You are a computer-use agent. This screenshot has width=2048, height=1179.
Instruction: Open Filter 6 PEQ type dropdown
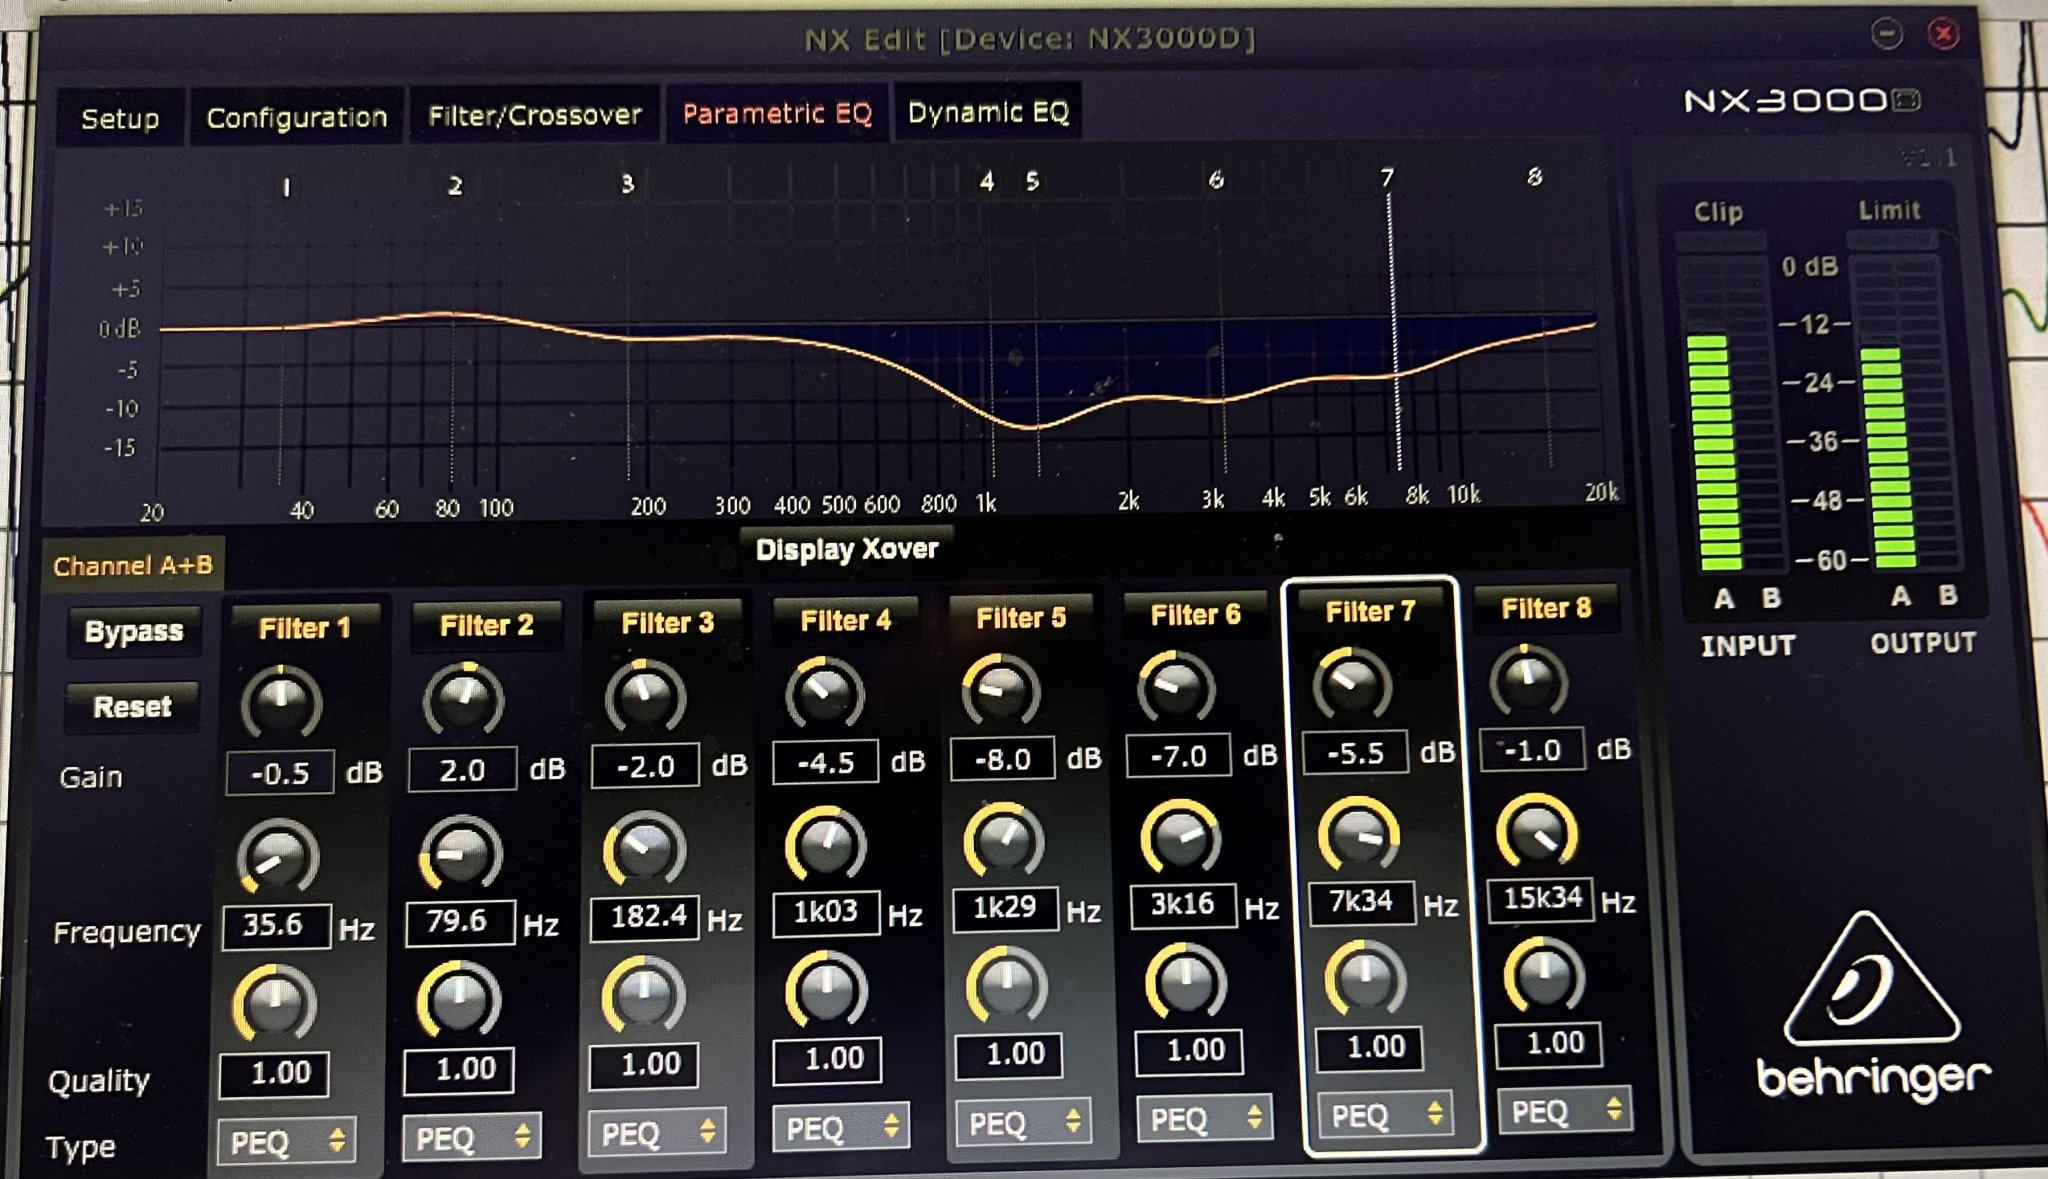pos(1204,1118)
